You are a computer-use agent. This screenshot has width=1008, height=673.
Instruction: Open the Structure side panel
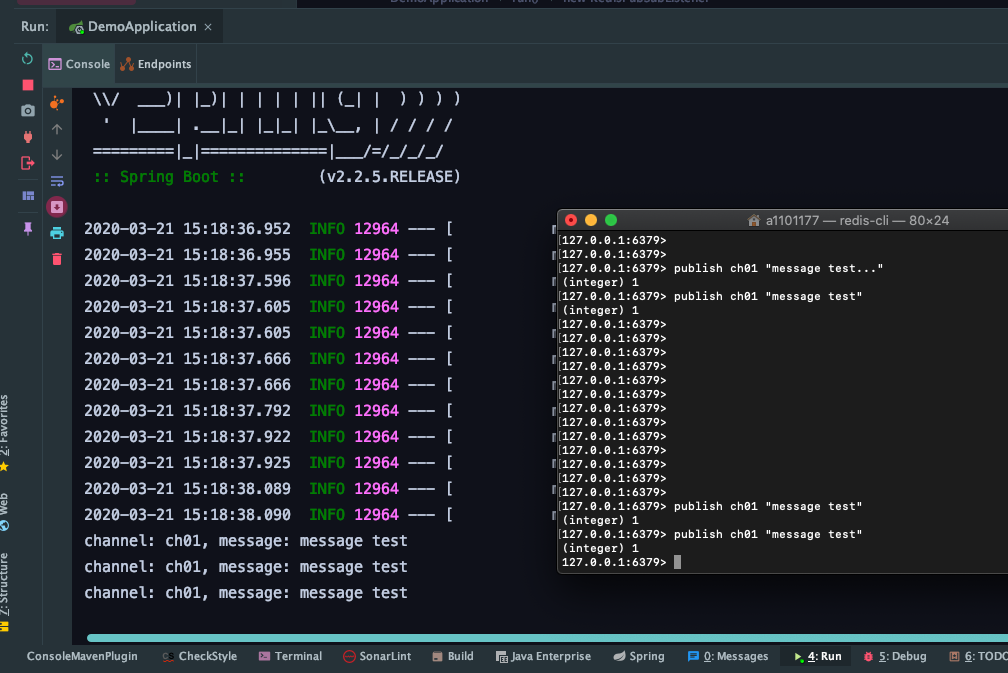[4, 592]
